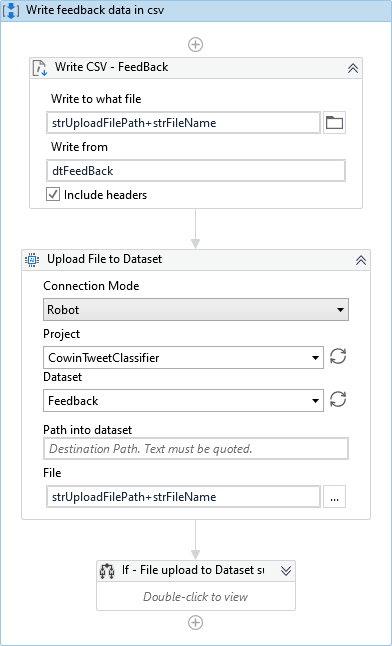Edit the Write from dtFeedBack field
The image size is (392, 646).
[196, 171]
